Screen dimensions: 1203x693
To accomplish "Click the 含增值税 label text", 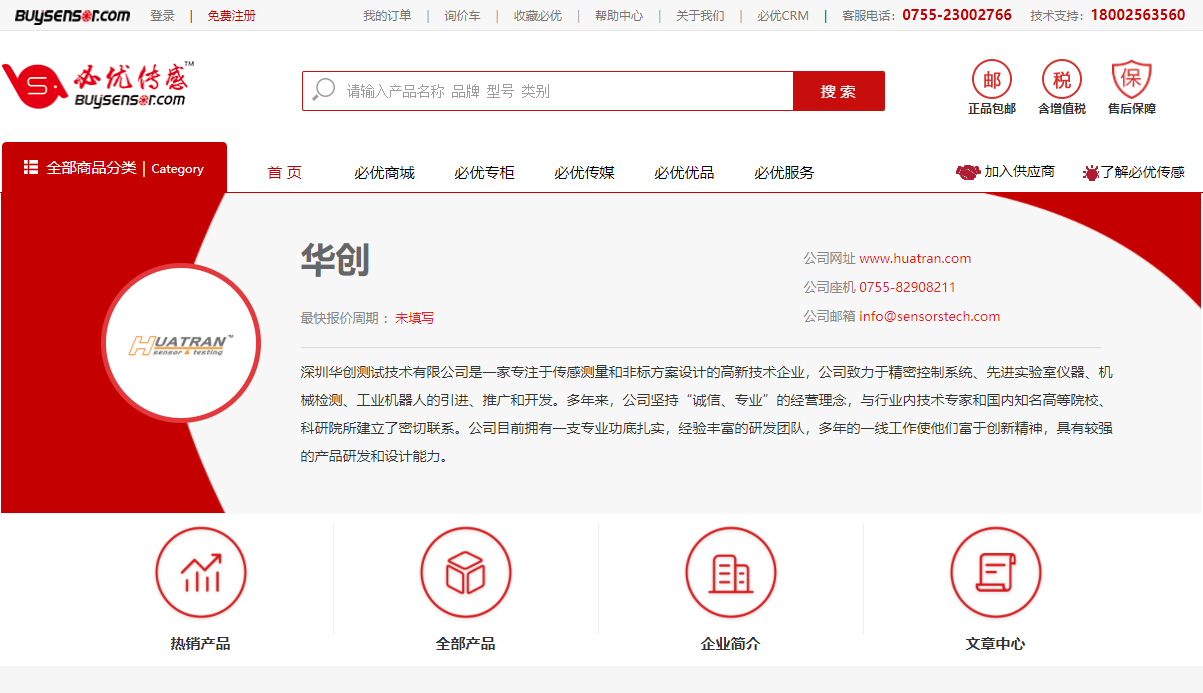I will [1062, 109].
